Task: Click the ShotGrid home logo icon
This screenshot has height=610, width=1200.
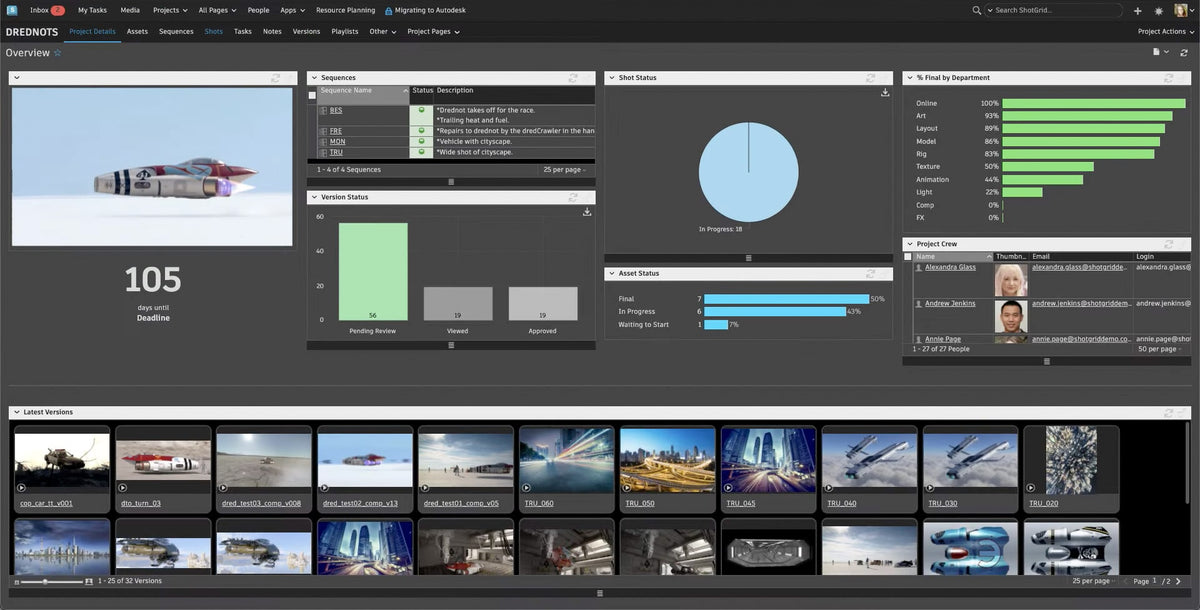Action: point(11,10)
